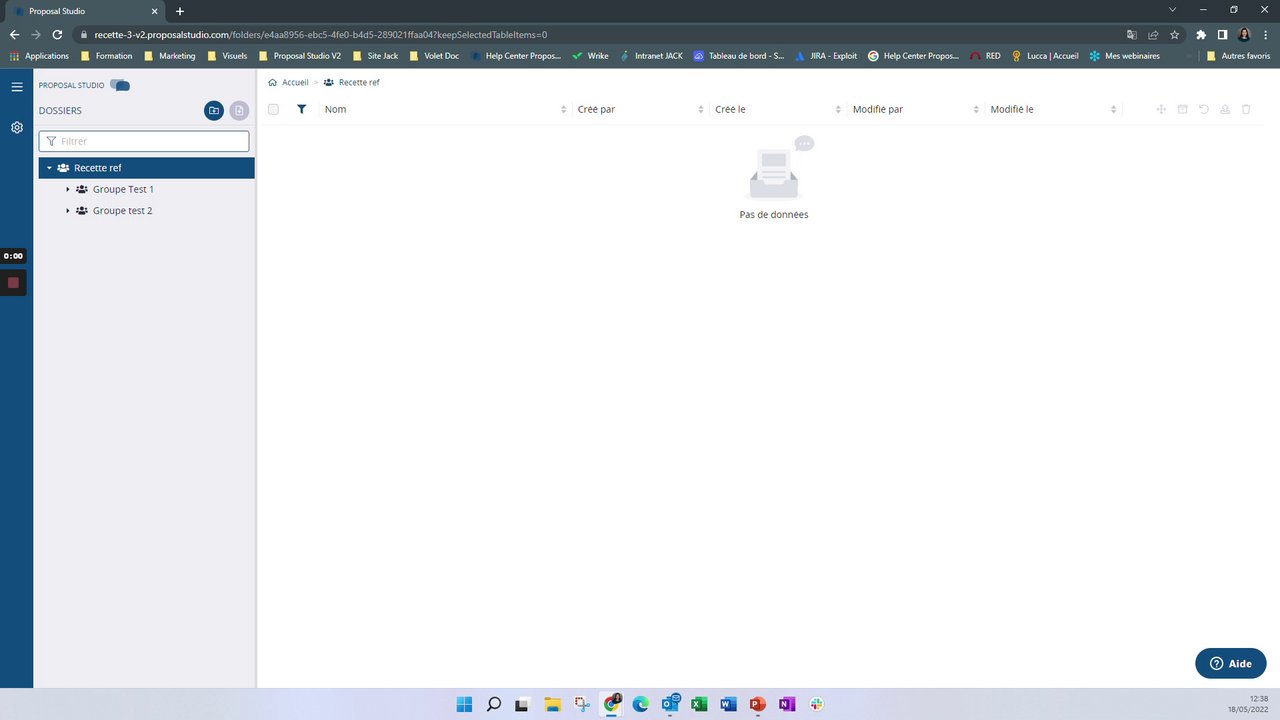1280x720 pixels.
Task: Open OneNote from the taskbar
Action: point(787,704)
